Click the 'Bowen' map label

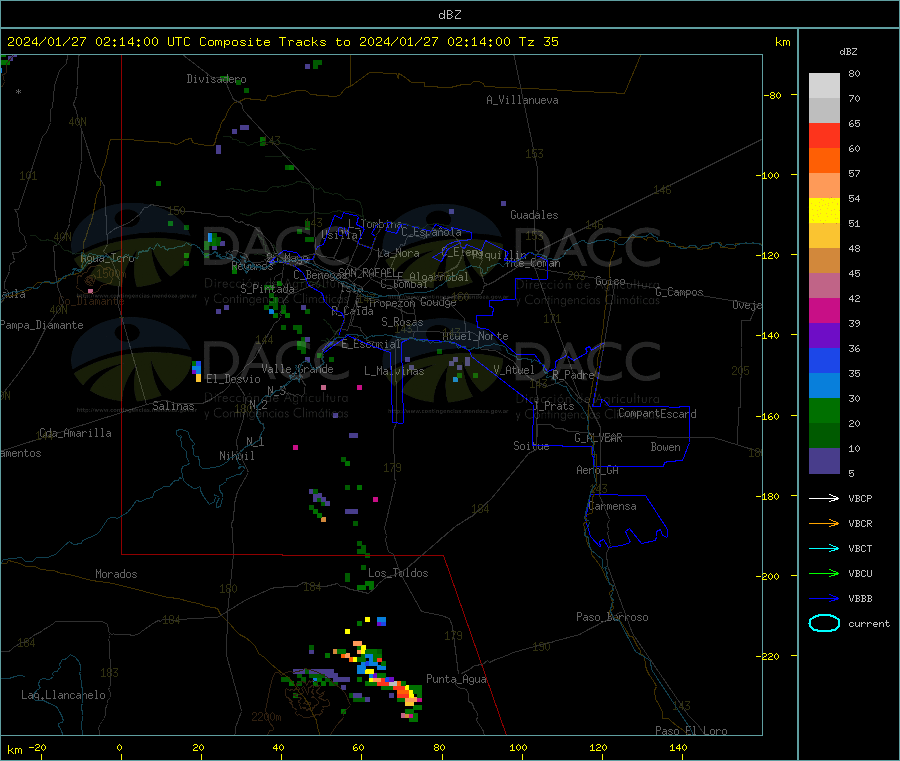tap(665, 447)
